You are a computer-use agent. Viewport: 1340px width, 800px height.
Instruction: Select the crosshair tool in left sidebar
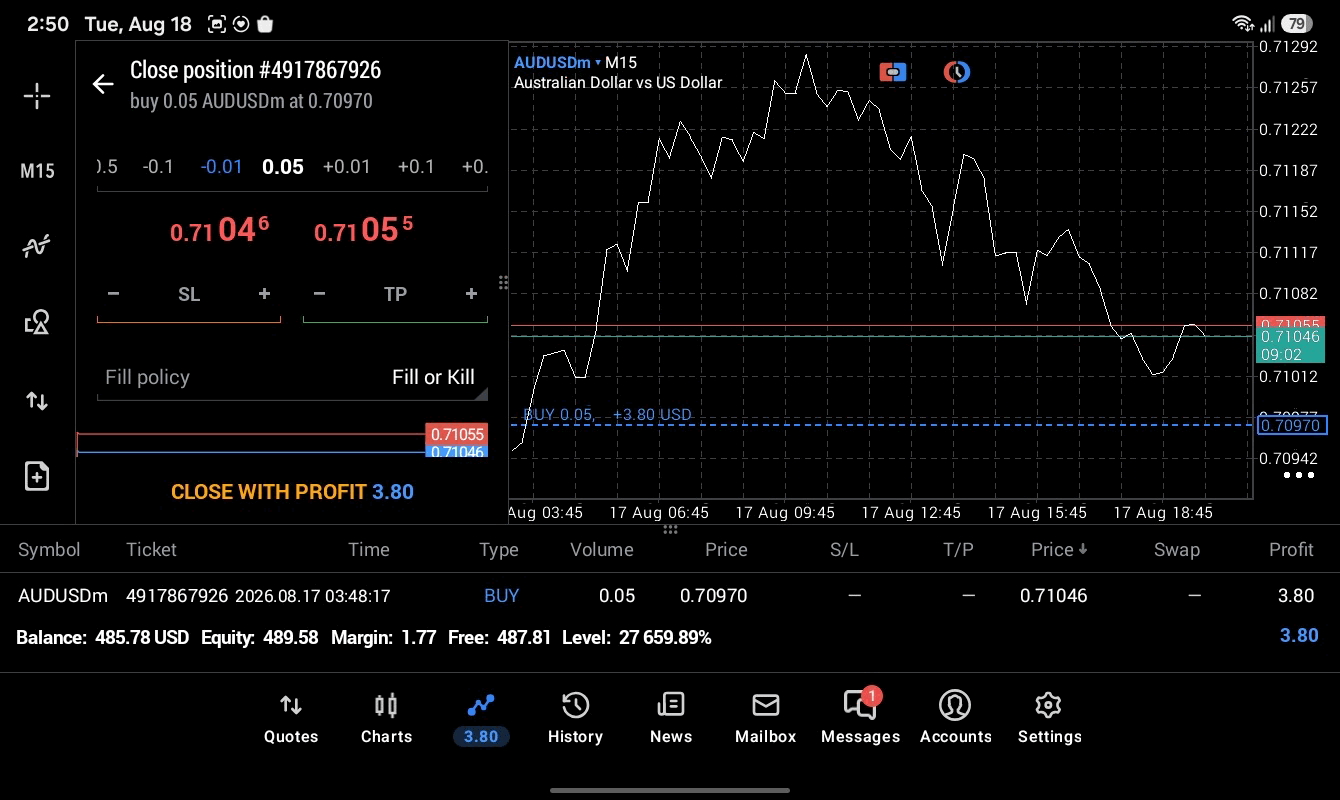point(37,96)
